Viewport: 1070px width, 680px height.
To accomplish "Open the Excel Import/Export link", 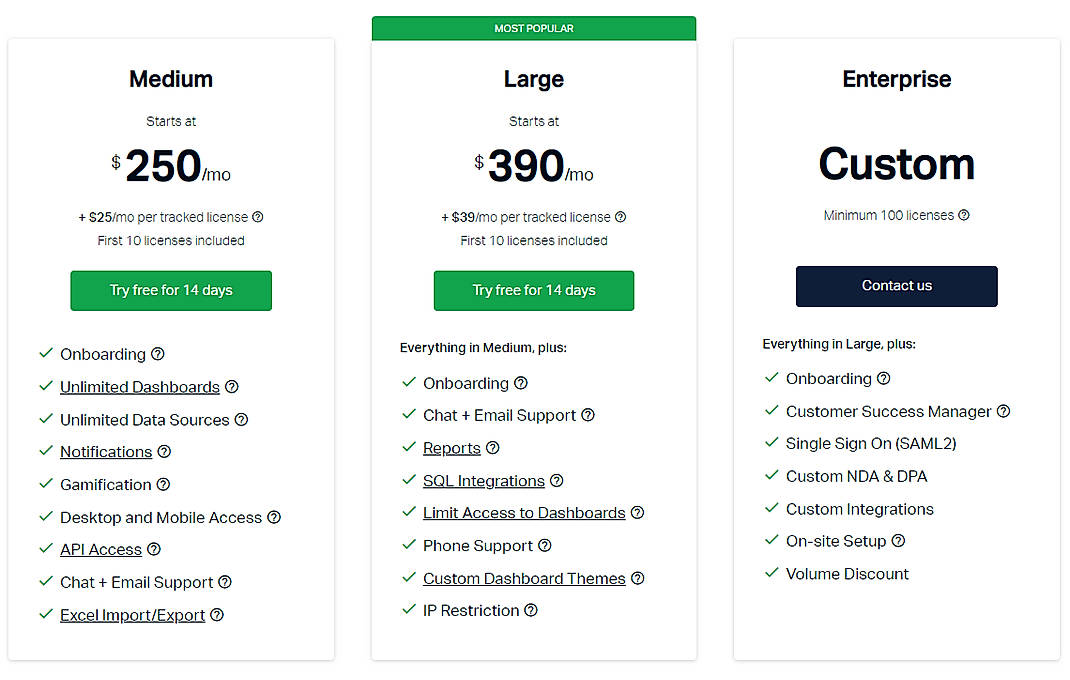I will 131,614.
